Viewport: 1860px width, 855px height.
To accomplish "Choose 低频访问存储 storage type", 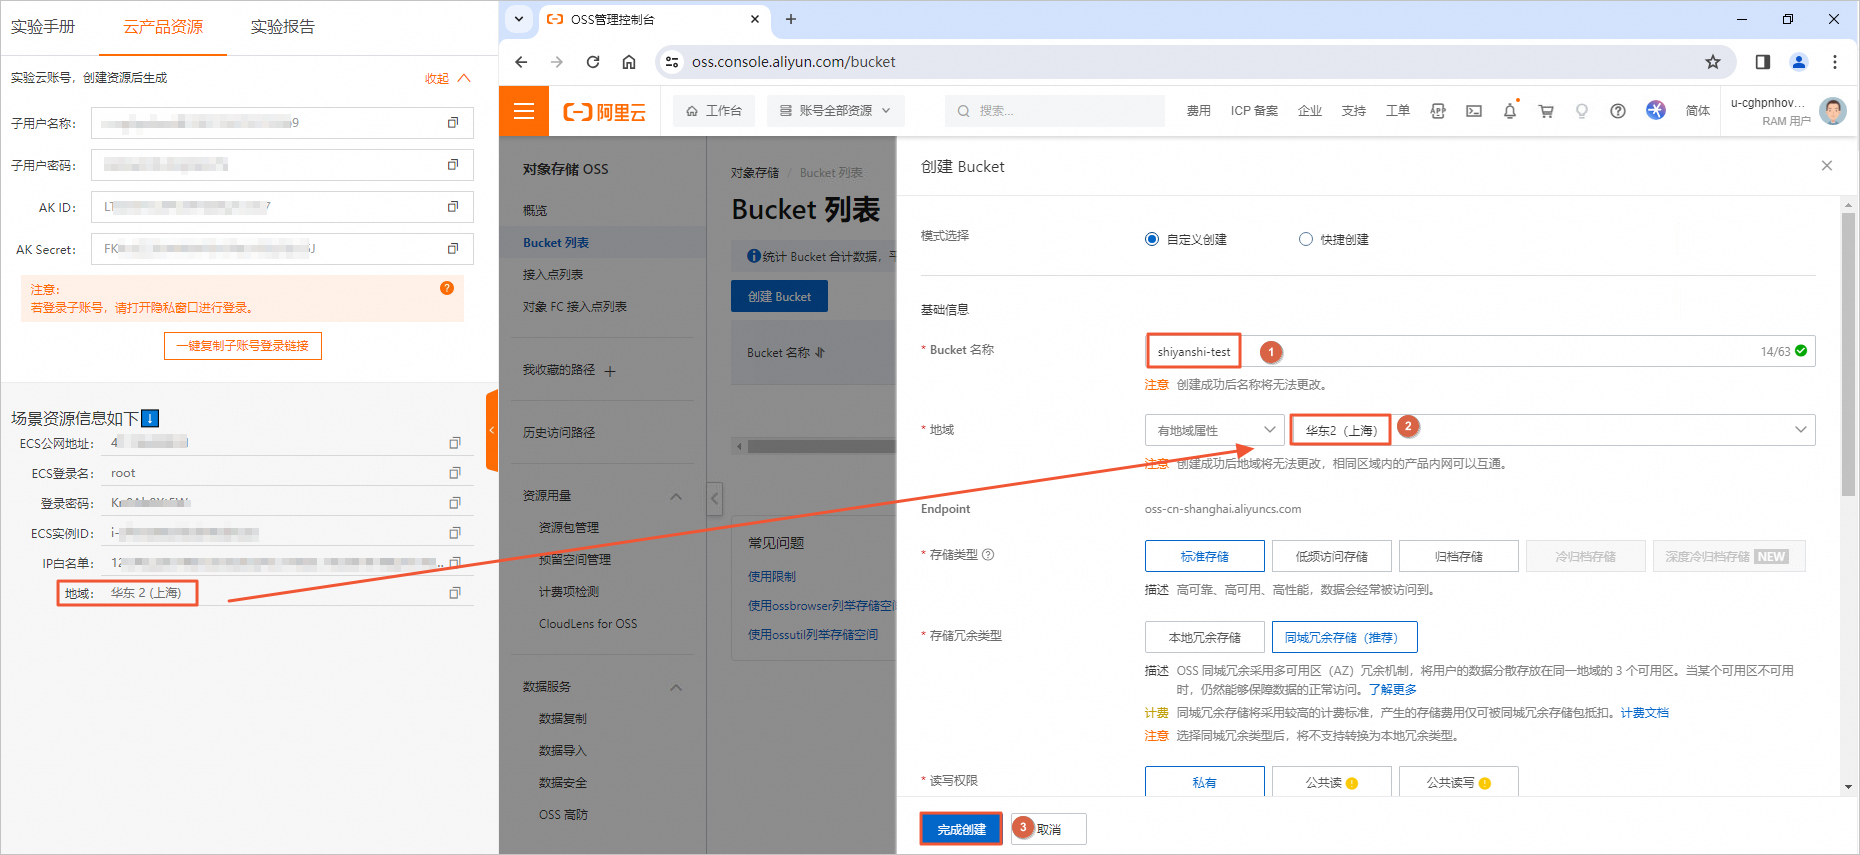I will pyautogui.click(x=1332, y=556).
